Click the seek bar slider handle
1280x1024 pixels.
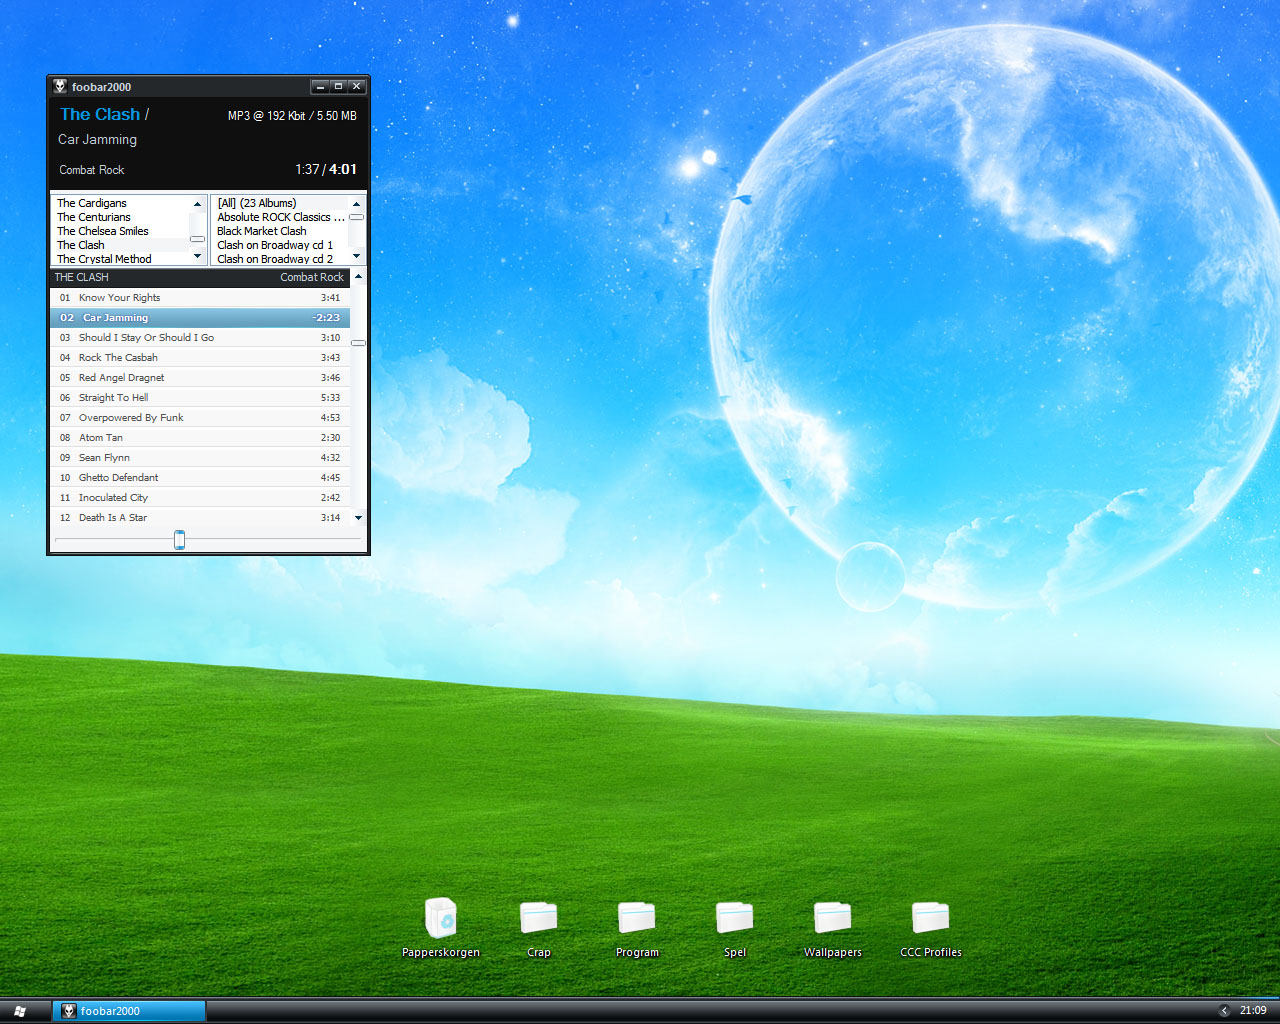[179, 540]
